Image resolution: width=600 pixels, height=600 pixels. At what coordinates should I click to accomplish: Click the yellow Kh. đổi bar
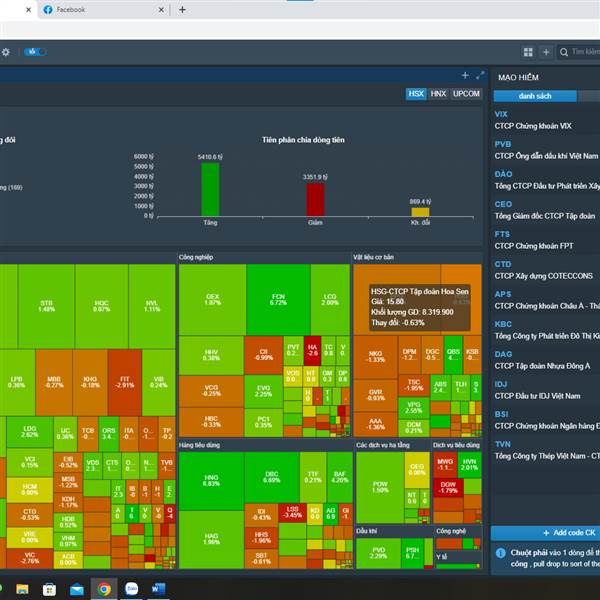[x=420, y=212]
